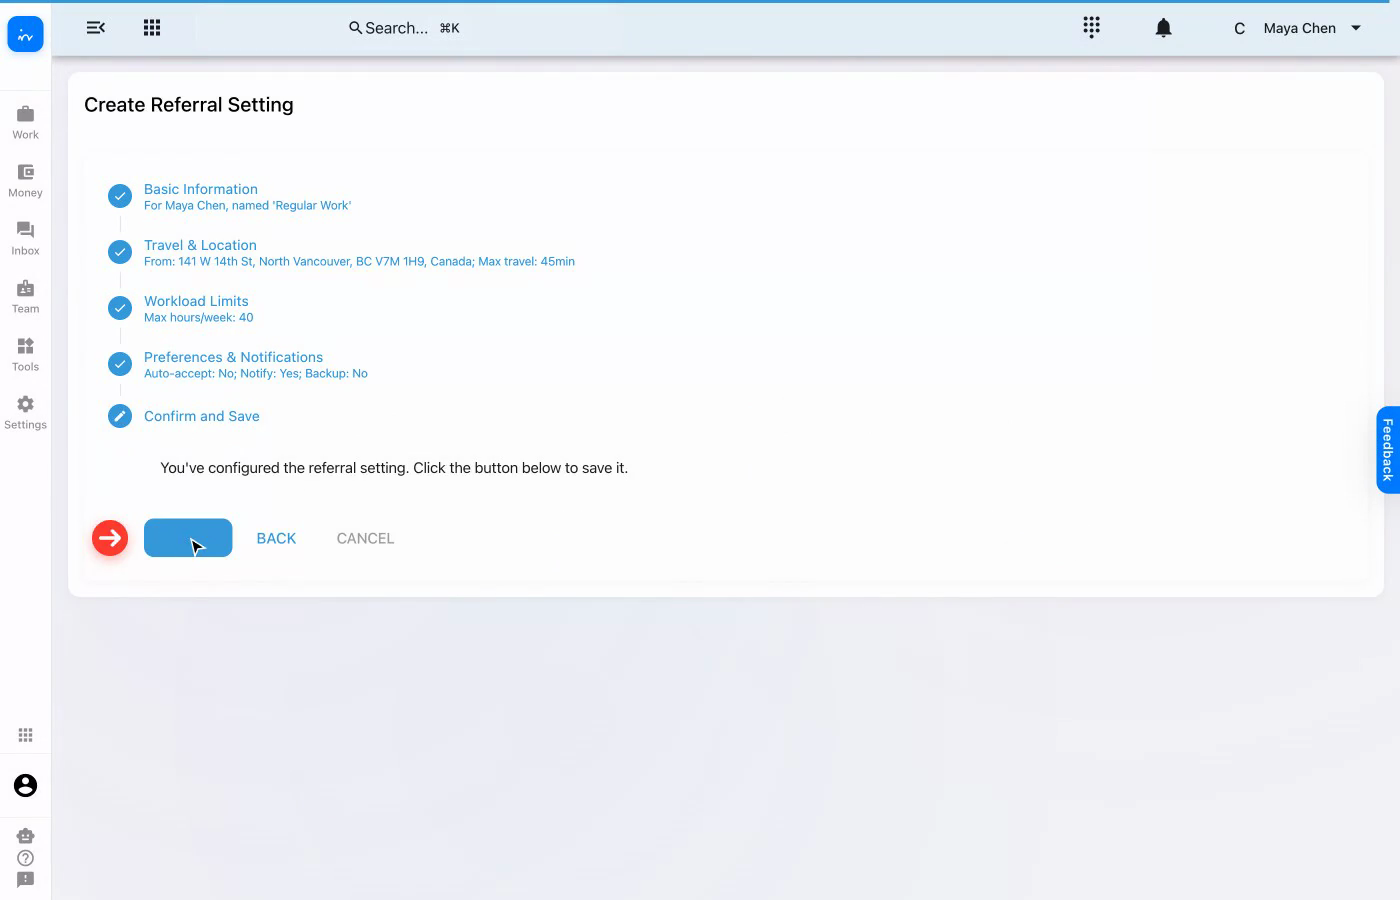Go to Preferences & Notifications step
Image resolution: width=1400 pixels, height=900 pixels.
click(233, 357)
